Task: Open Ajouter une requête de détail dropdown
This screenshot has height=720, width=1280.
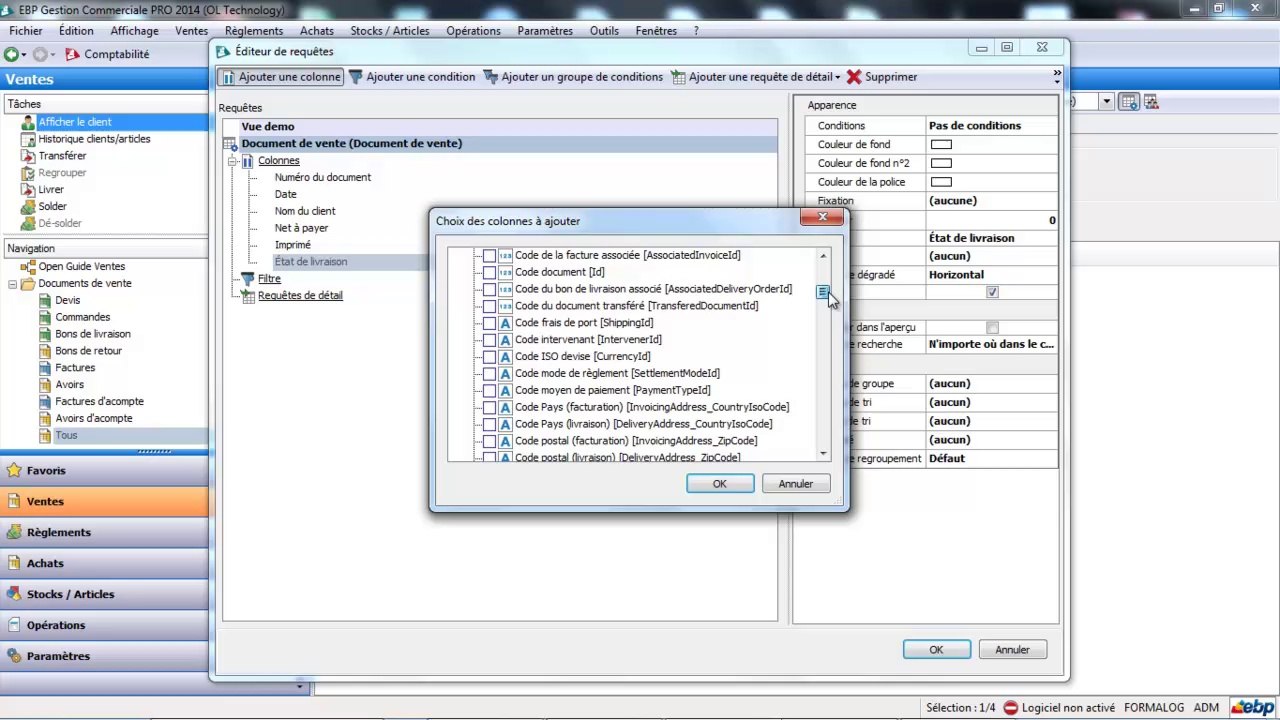Action: [x=838, y=77]
